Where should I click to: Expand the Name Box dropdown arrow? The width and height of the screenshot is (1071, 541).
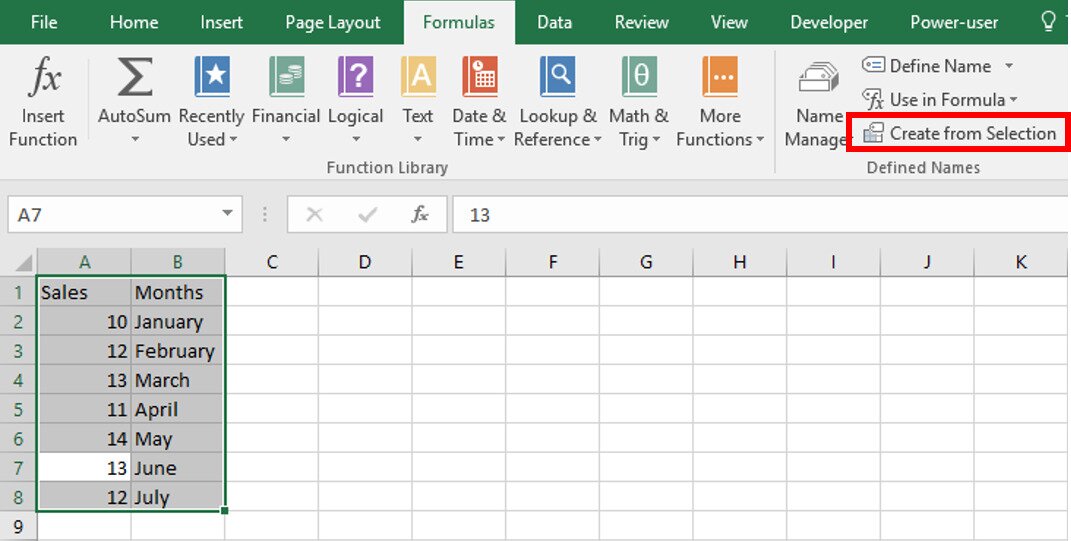227,214
